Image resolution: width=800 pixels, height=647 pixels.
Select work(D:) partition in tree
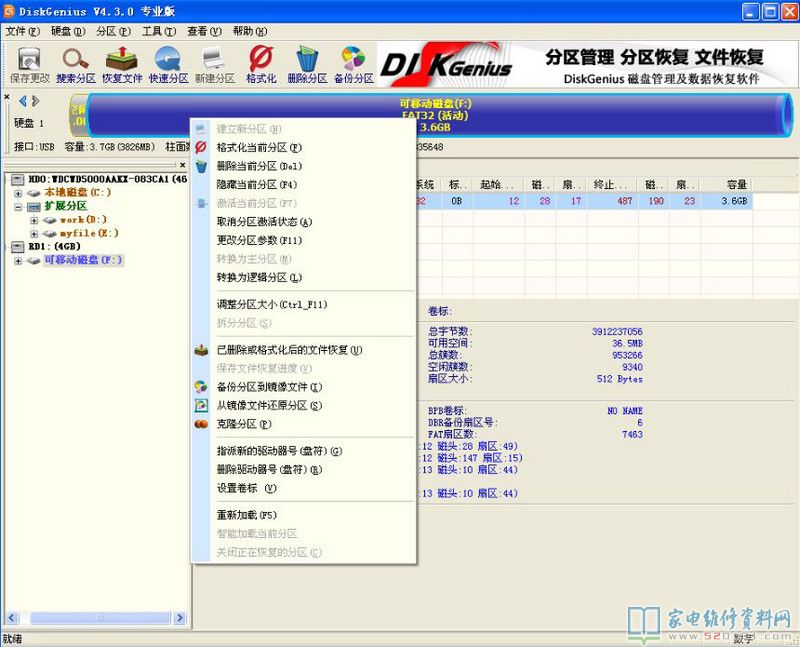[x=83, y=220]
